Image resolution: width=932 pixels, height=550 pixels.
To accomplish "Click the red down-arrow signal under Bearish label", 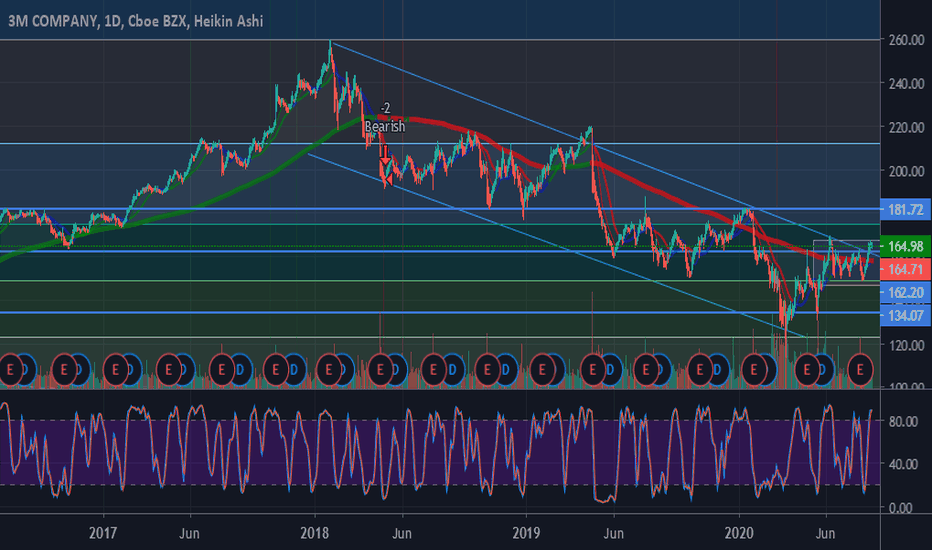I will [385, 155].
